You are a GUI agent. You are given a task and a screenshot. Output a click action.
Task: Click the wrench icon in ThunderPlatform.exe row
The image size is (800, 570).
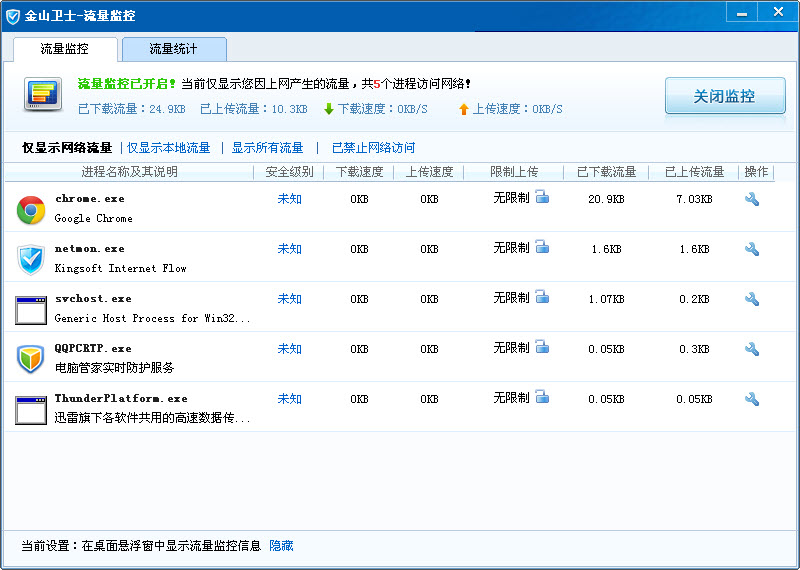coord(752,399)
